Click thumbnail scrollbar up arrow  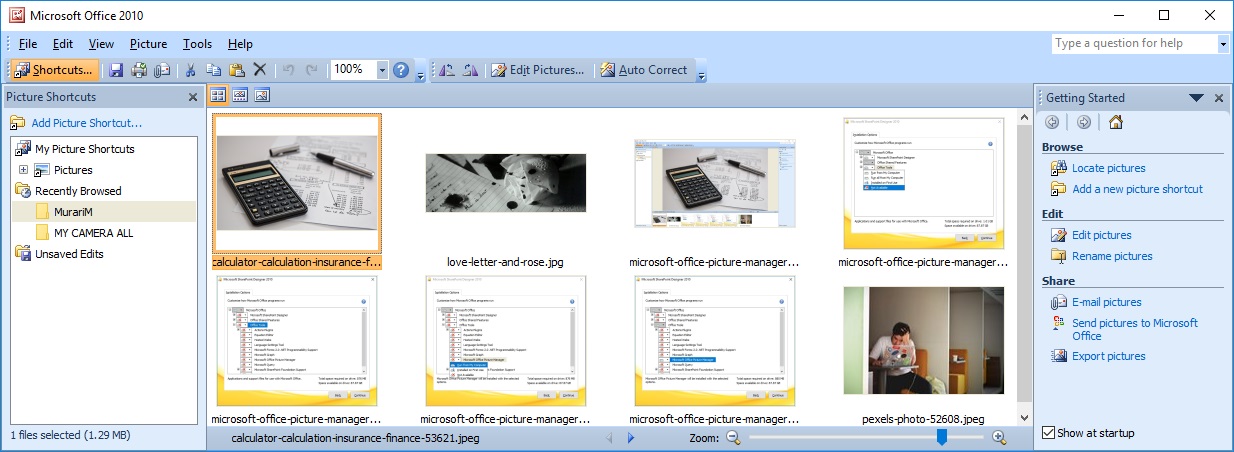(x=1023, y=117)
